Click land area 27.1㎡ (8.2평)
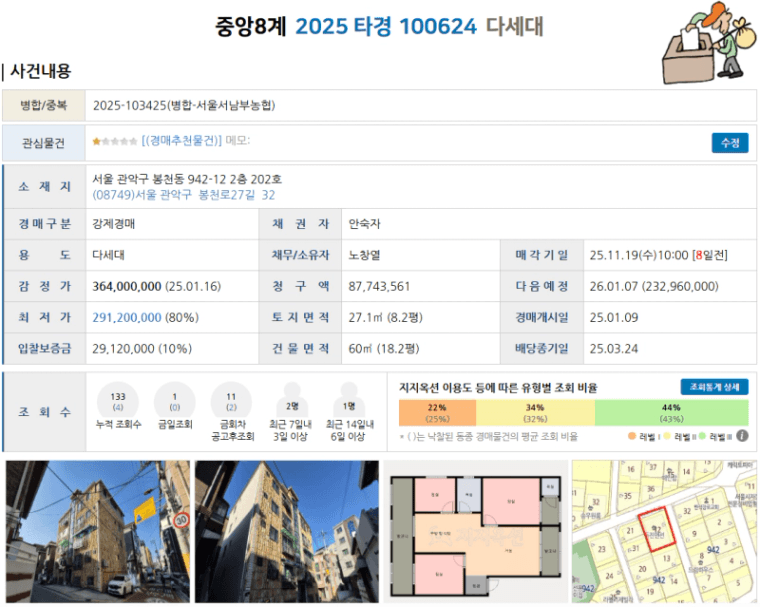Screen dimensions: 760x607 [x=385, y=318]
